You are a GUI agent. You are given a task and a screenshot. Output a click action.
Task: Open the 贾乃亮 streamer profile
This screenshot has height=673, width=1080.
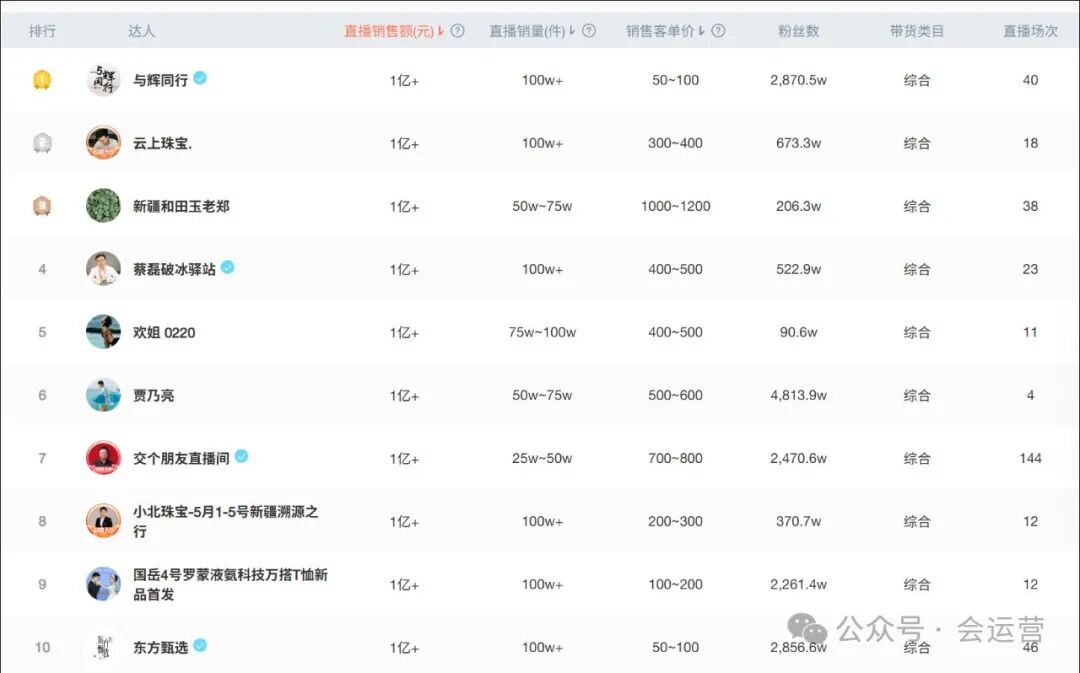click(153, 394)
